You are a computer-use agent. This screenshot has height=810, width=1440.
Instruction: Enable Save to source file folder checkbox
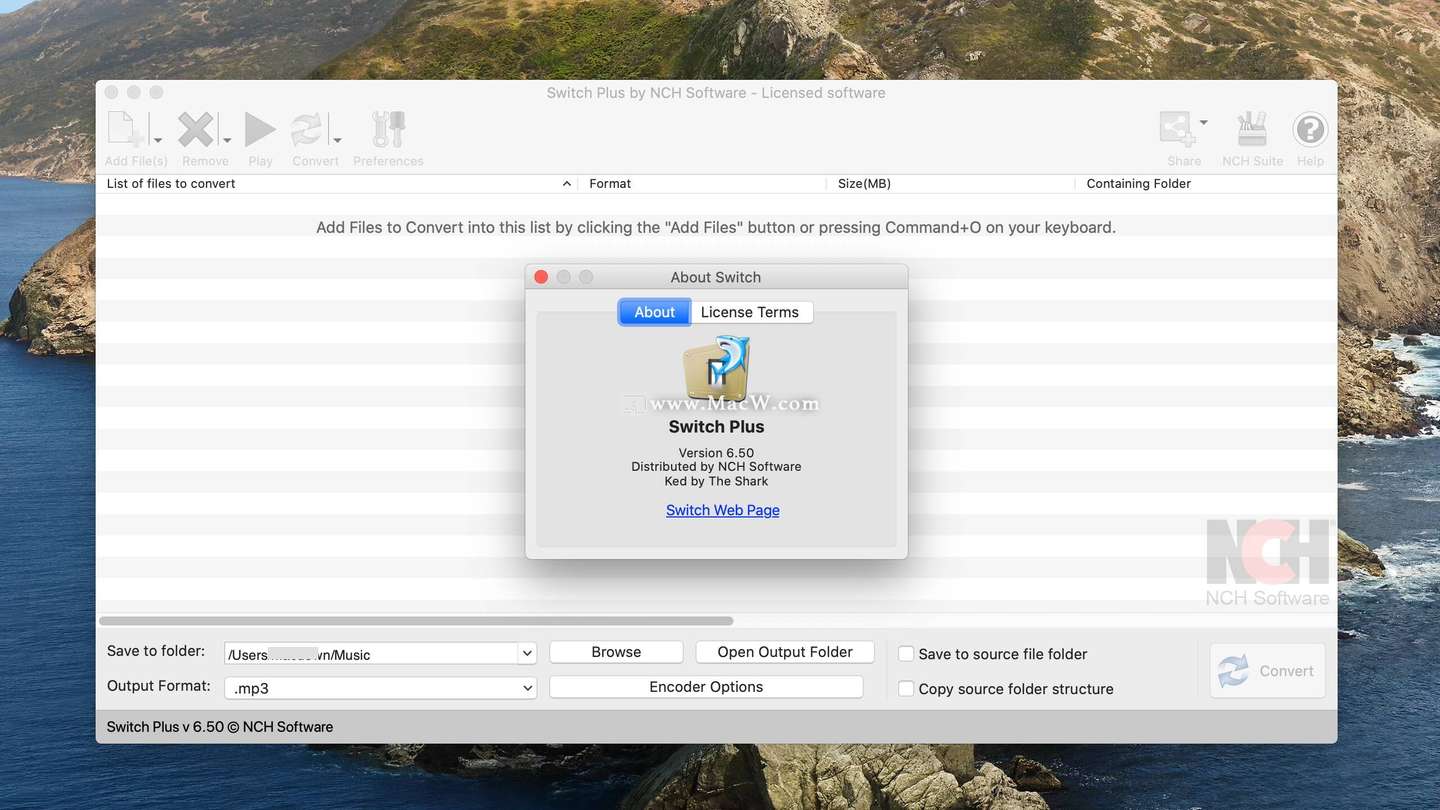click(x=906, y=654)
